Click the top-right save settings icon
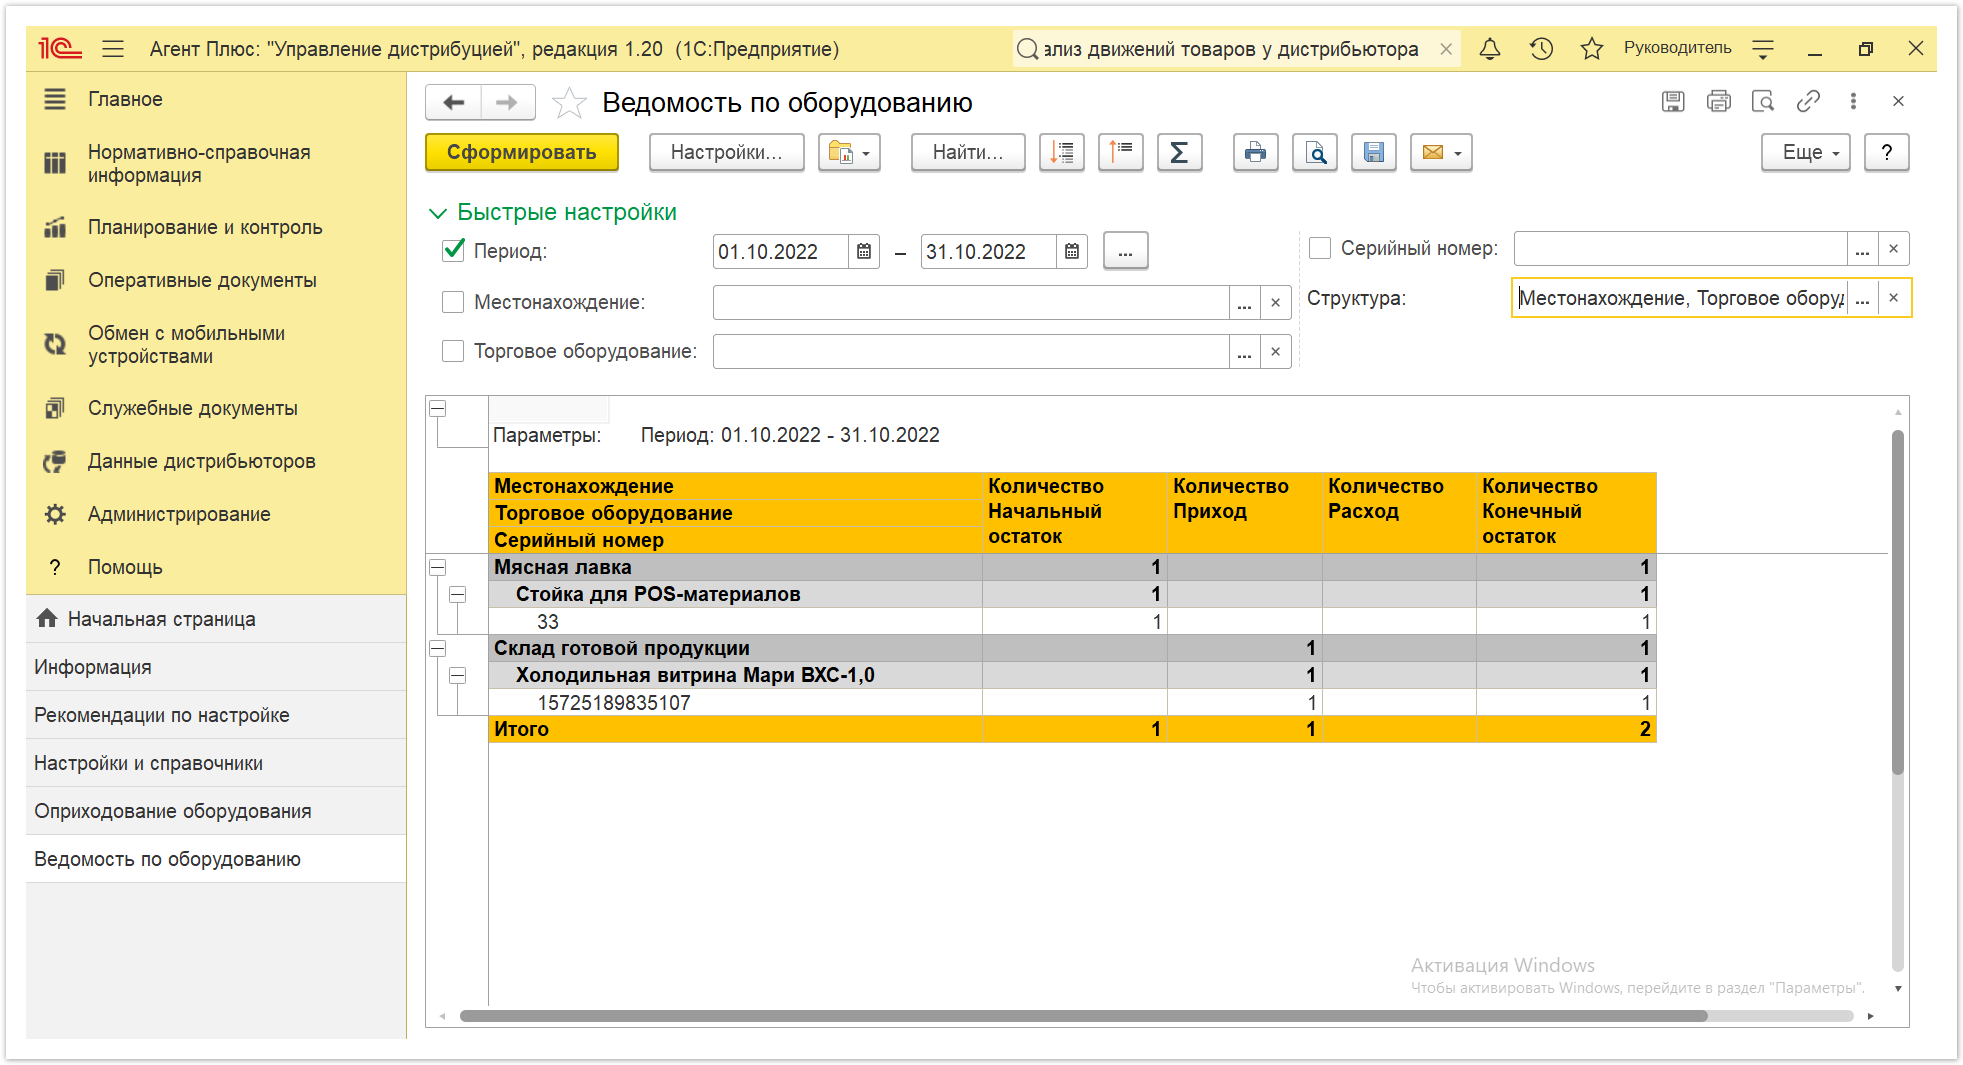 pyautogui.click(x=1673, y=101)
